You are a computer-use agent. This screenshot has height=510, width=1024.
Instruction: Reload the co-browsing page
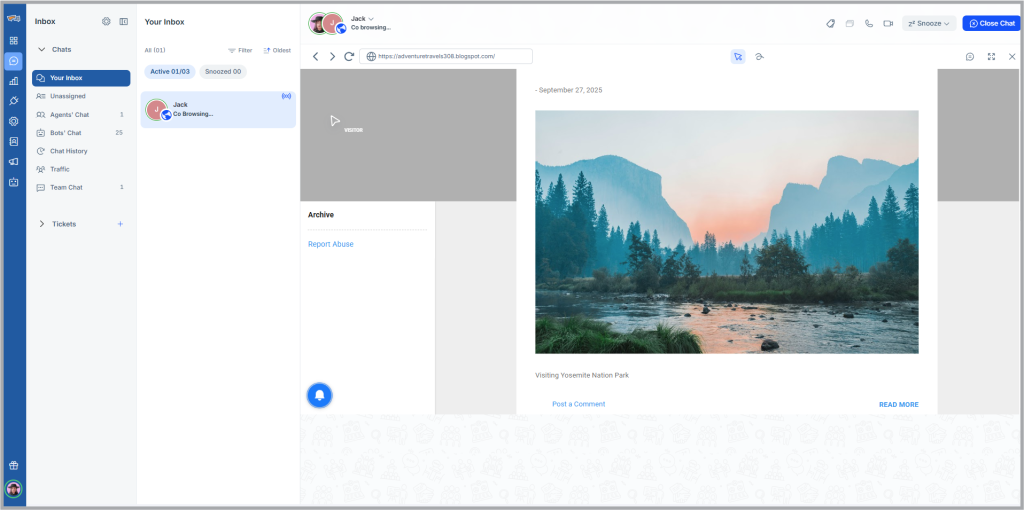click(349, 57)
